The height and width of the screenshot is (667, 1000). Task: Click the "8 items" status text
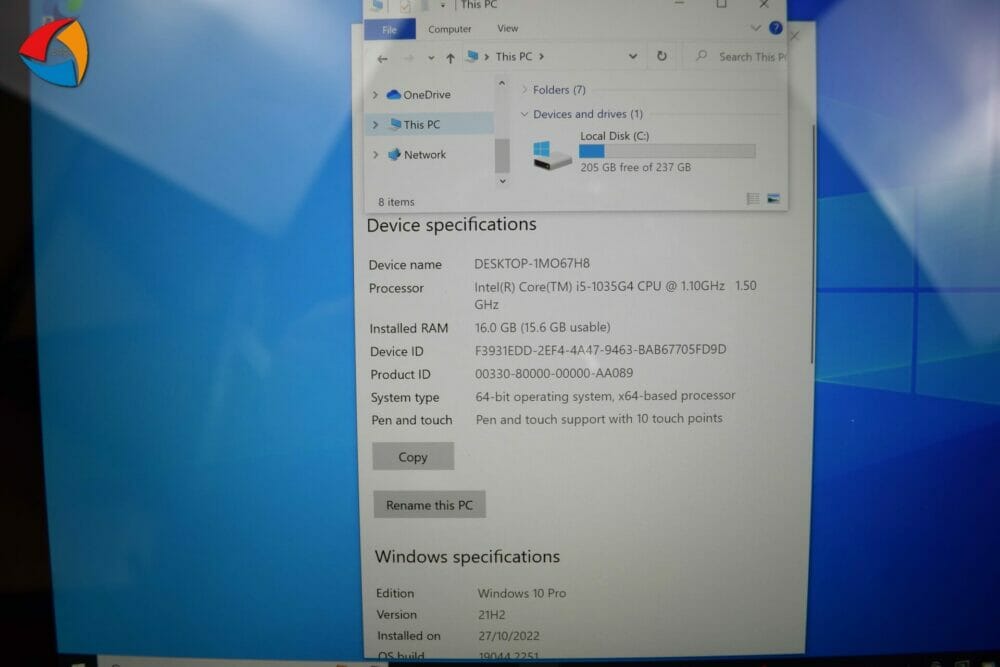[x=396, y=202]
